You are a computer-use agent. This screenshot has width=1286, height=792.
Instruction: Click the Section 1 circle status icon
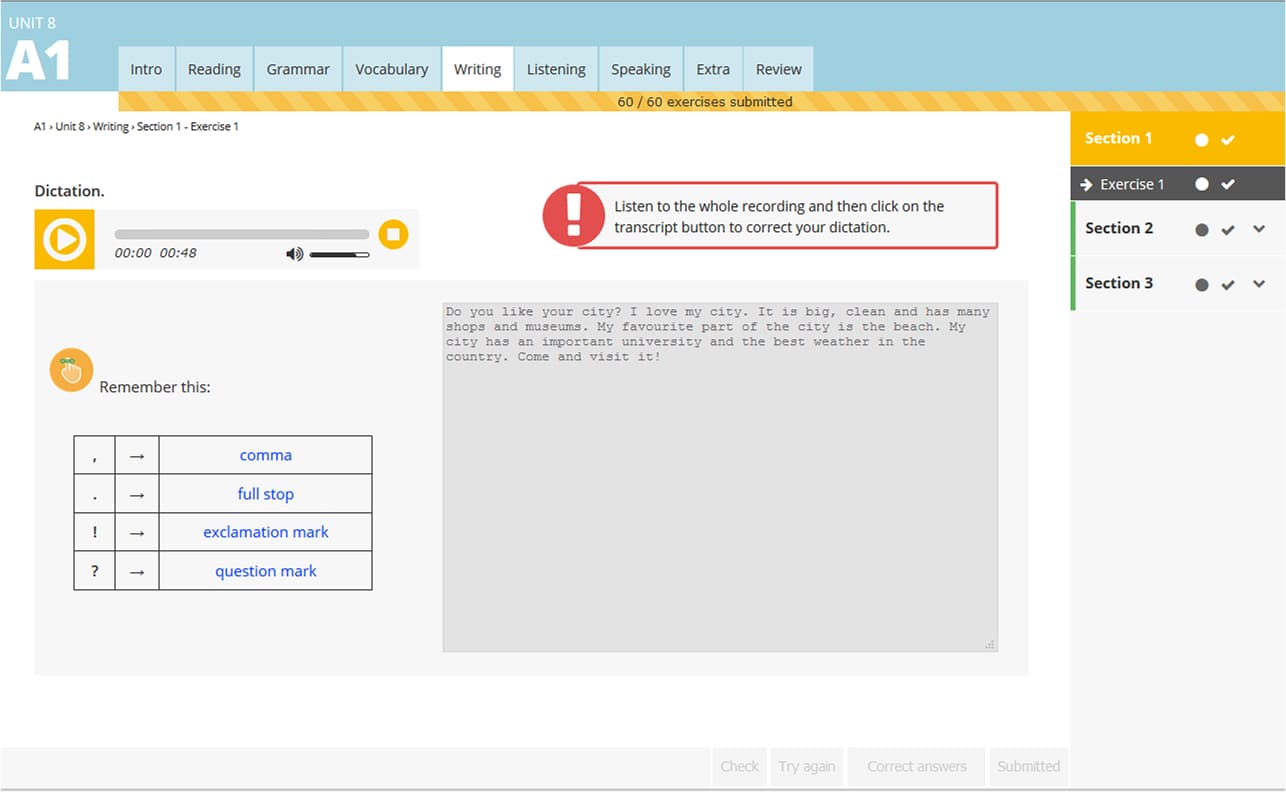[1201, 140]
